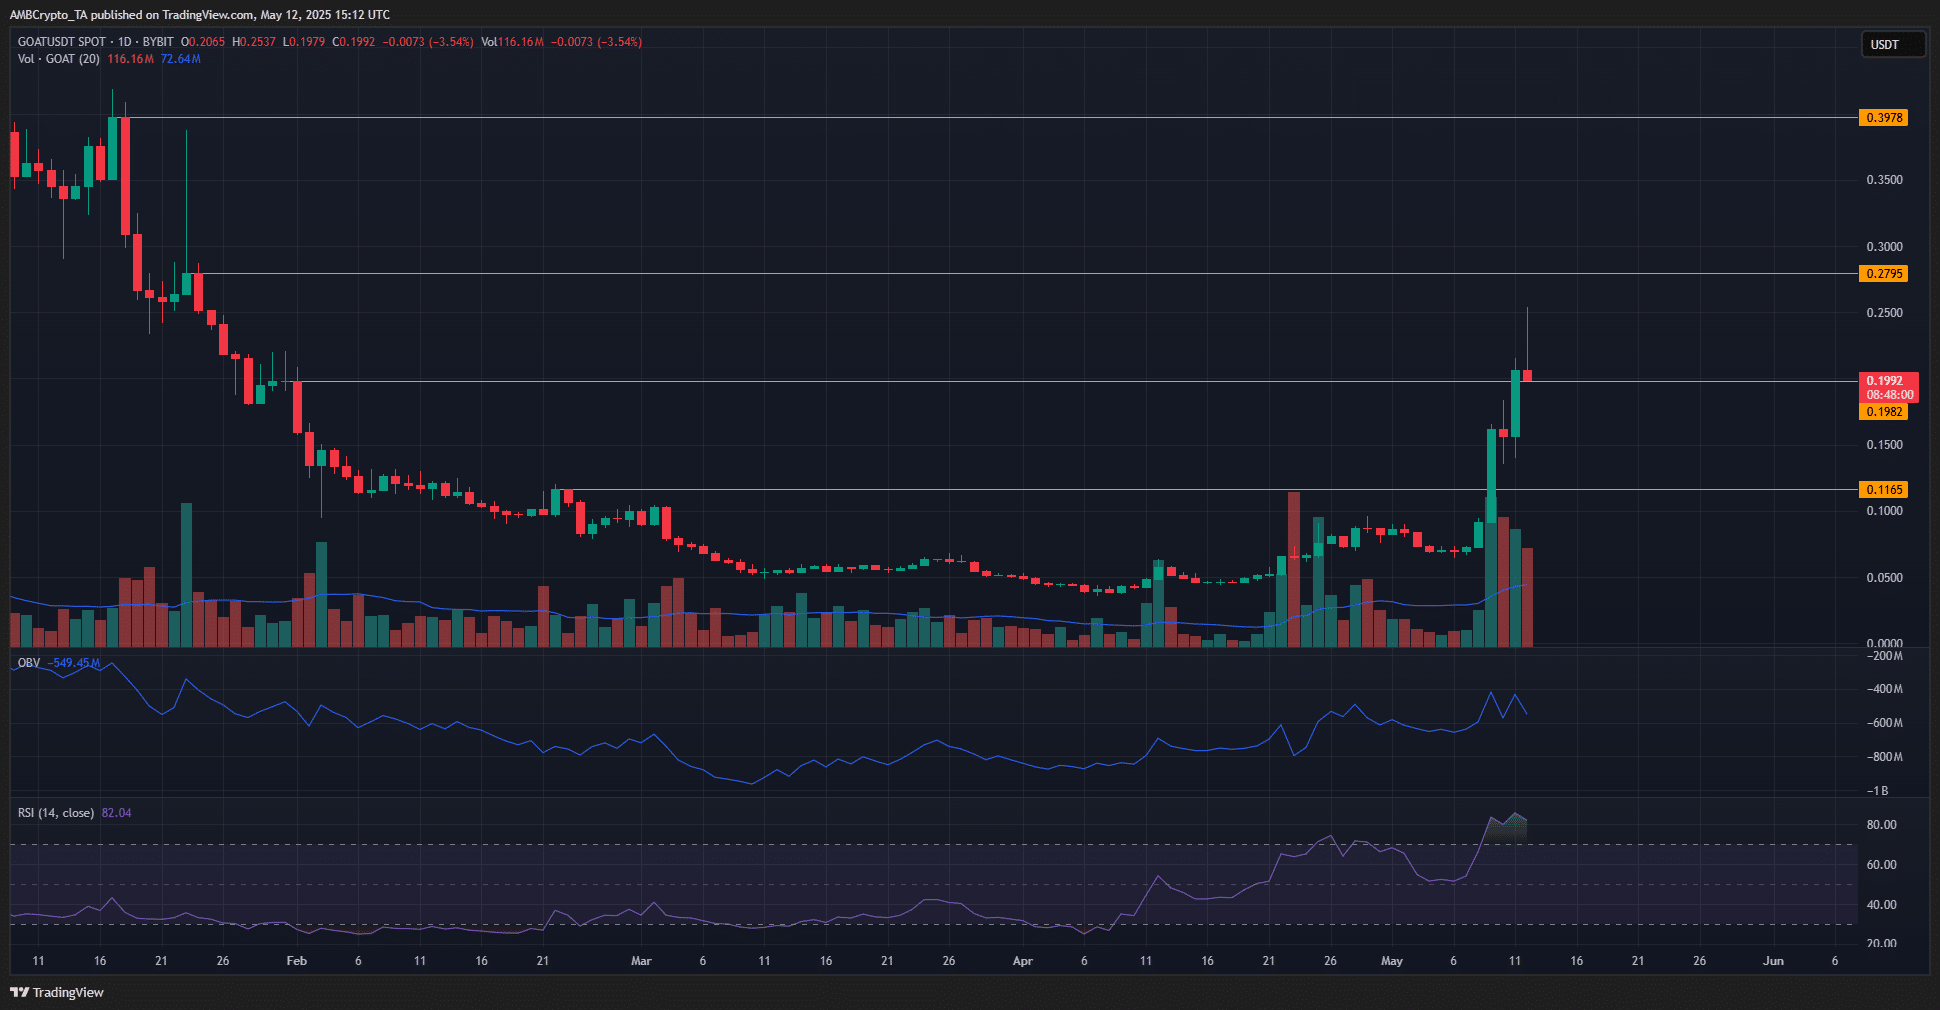
Task: Click the high price H0.2537 in legend
Action: coord(254,42)
